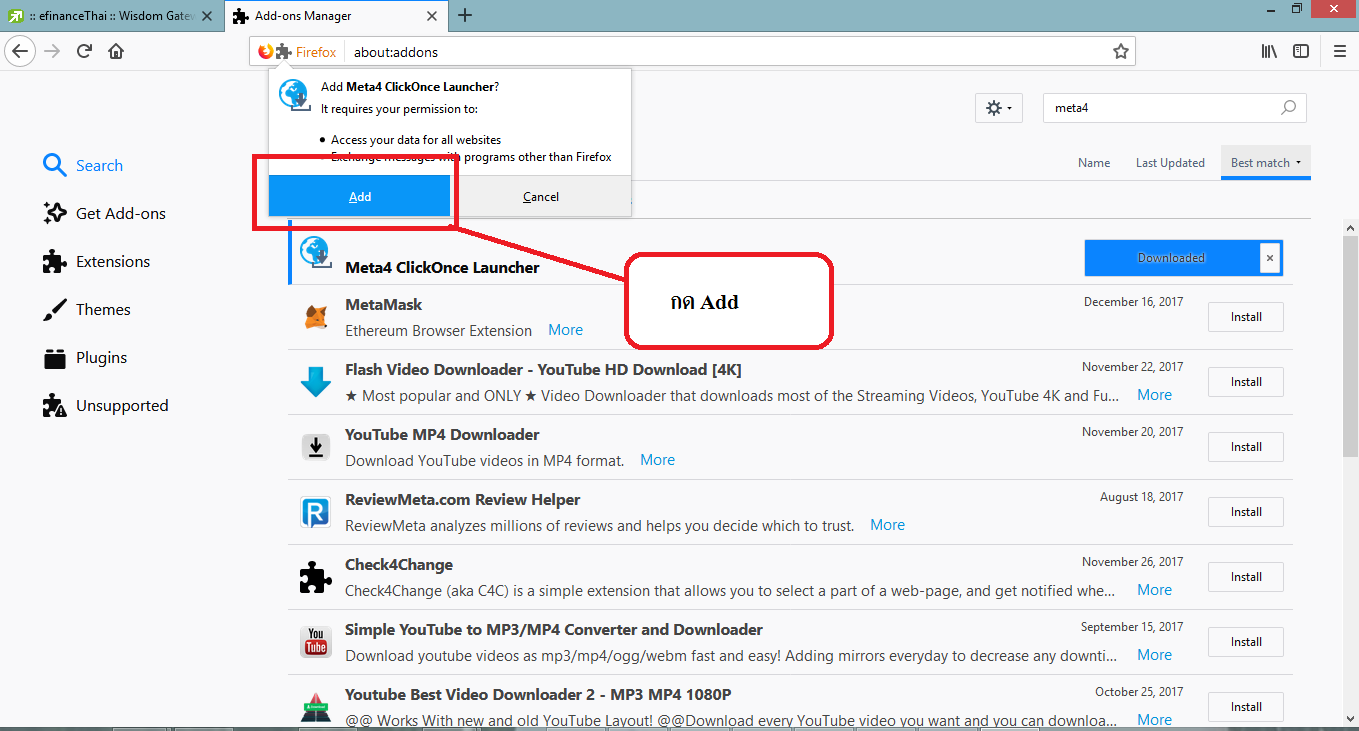Switch to the efinanceThai tab

tap(110, 15)
